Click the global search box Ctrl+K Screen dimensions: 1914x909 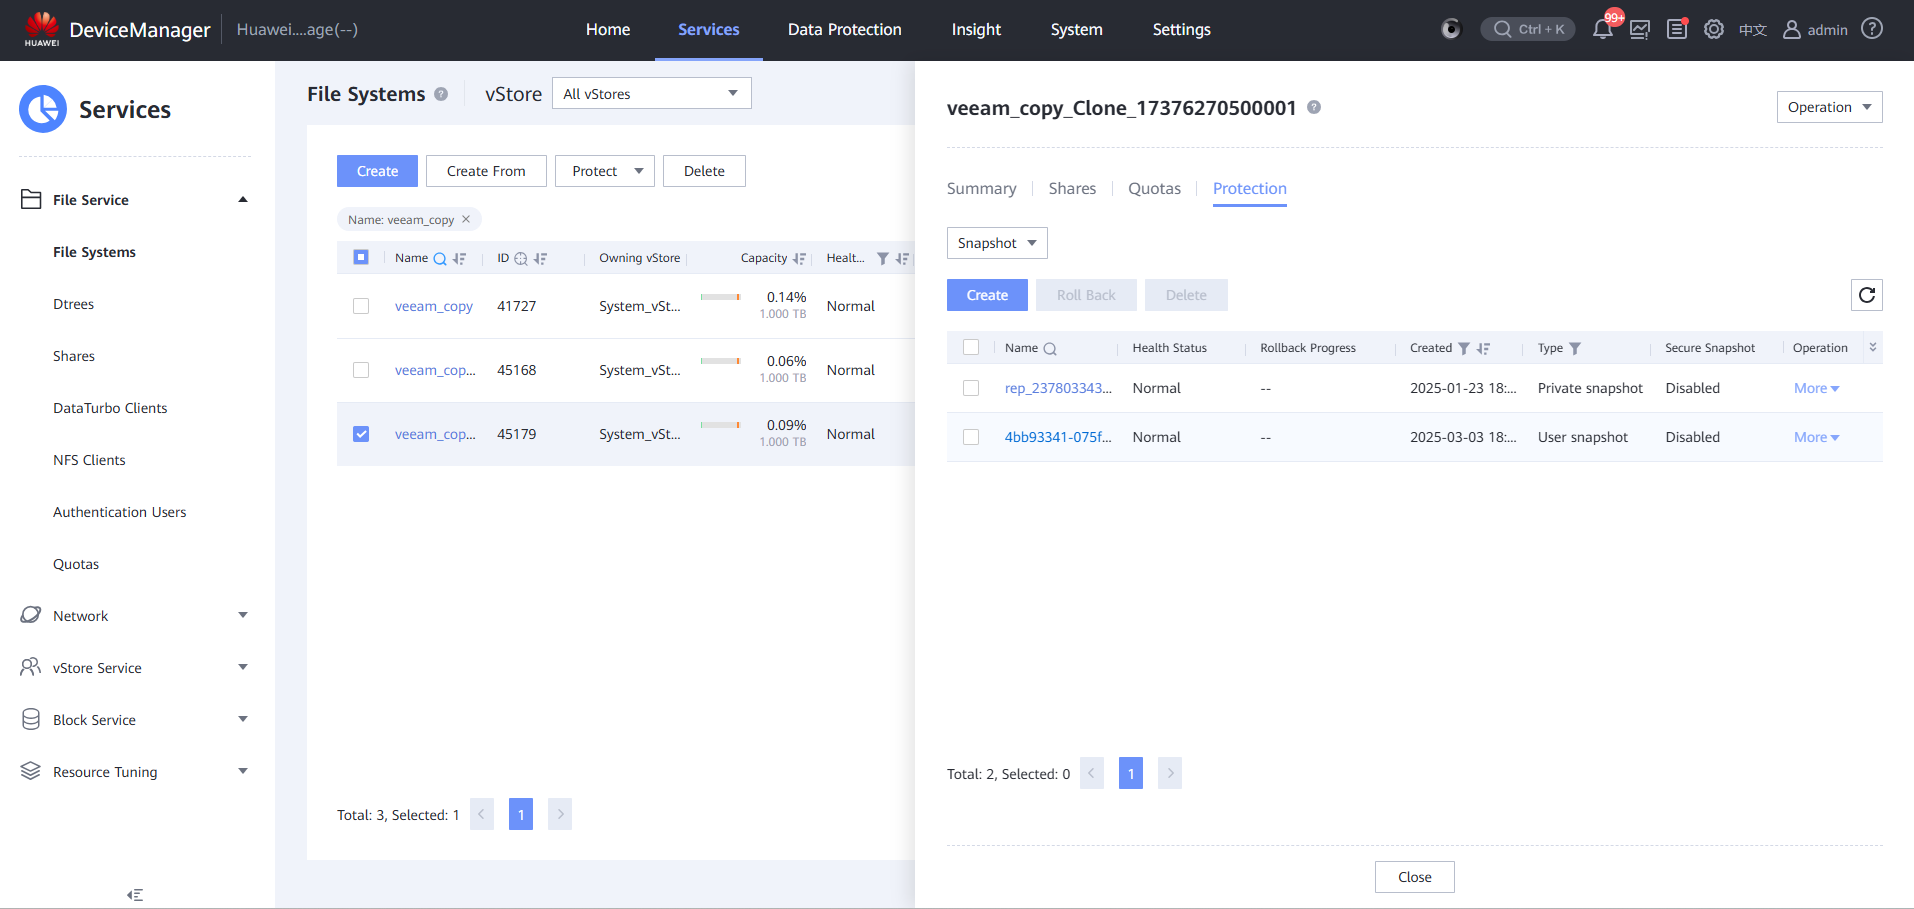coord(1528,29)
